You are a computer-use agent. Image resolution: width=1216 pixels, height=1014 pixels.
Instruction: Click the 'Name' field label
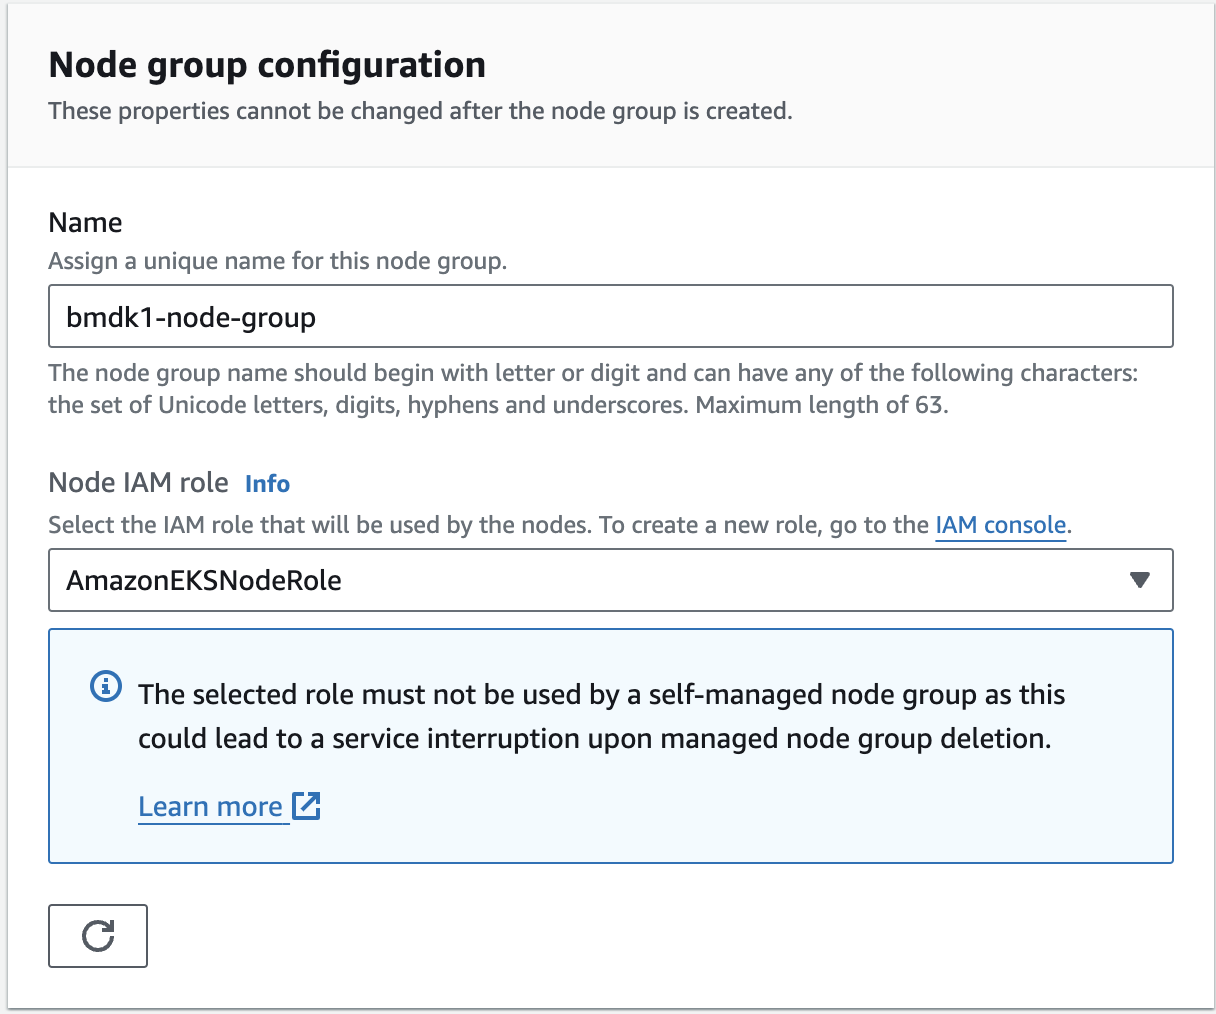(x=85, y=222)
